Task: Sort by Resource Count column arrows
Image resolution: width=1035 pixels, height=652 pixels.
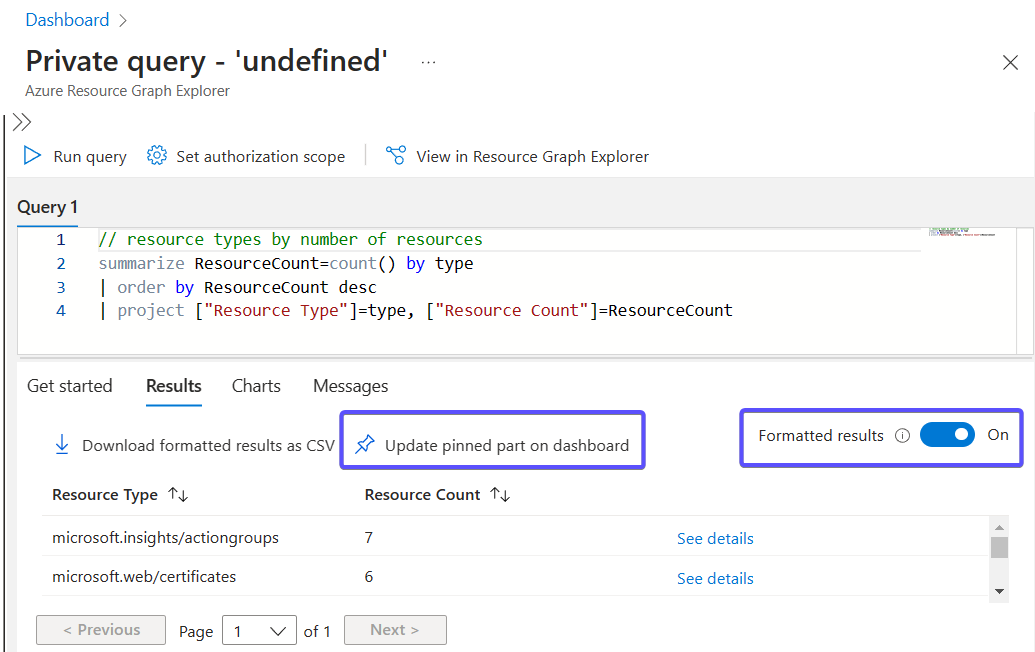Action: tap(500, 495)
